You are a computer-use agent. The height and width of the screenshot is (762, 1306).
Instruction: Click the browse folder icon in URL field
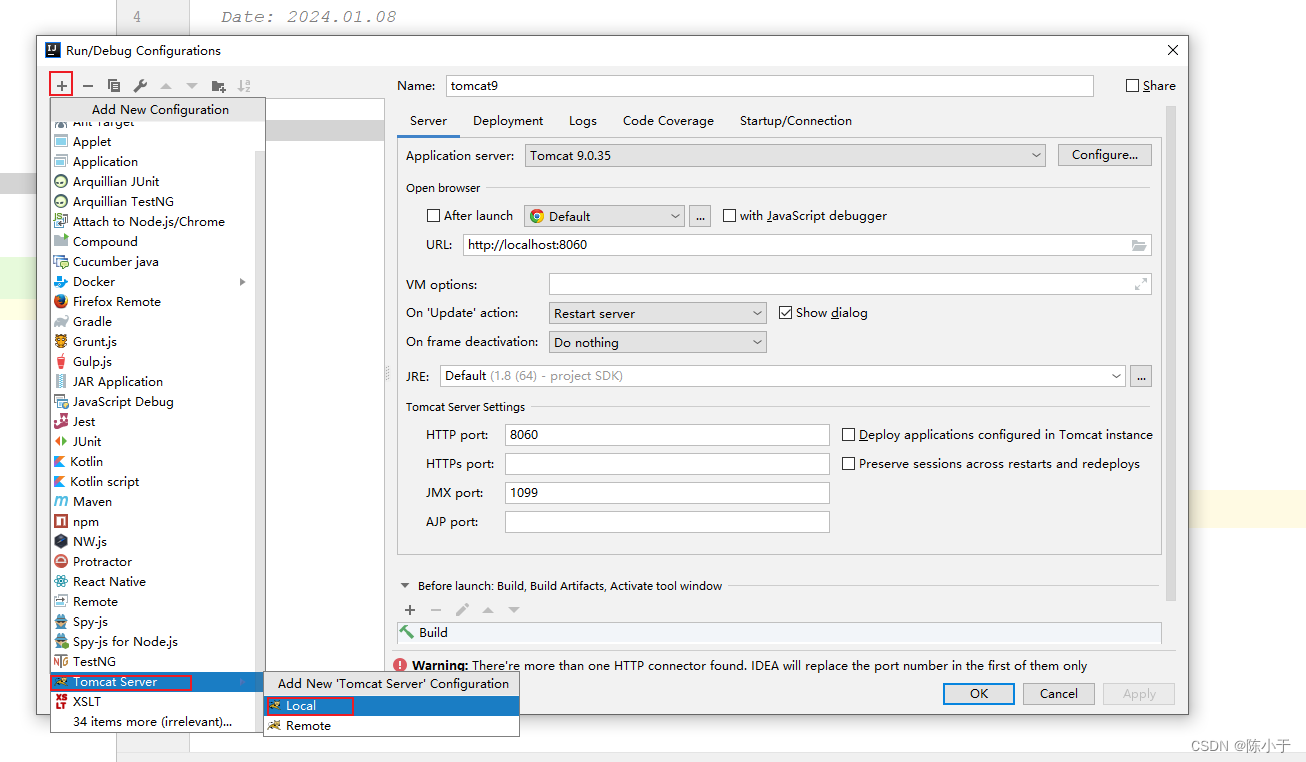1139,245
